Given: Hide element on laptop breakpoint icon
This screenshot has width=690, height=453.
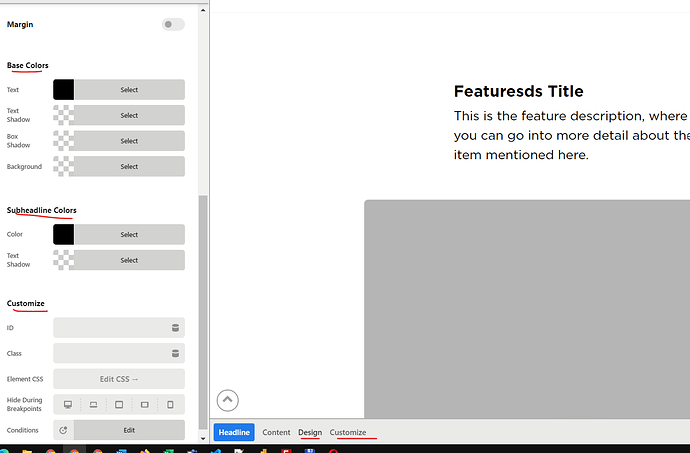Looking at the screenshot, I should pos(94,405).
